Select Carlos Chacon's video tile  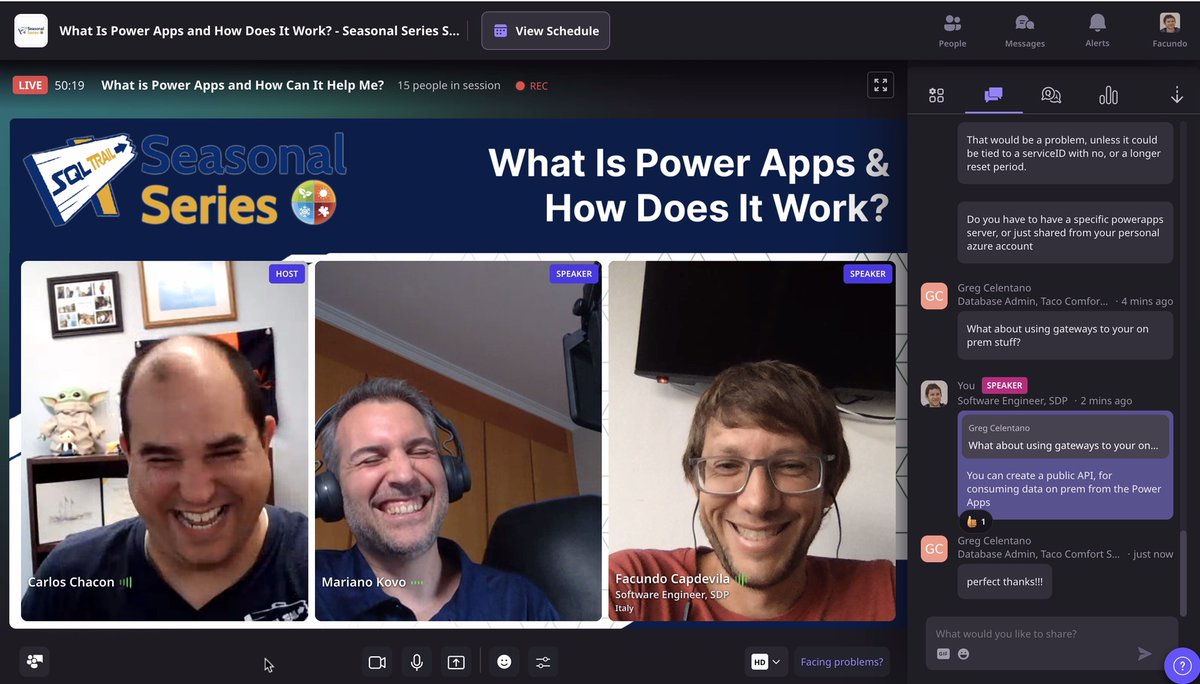[x=164, y=441]
